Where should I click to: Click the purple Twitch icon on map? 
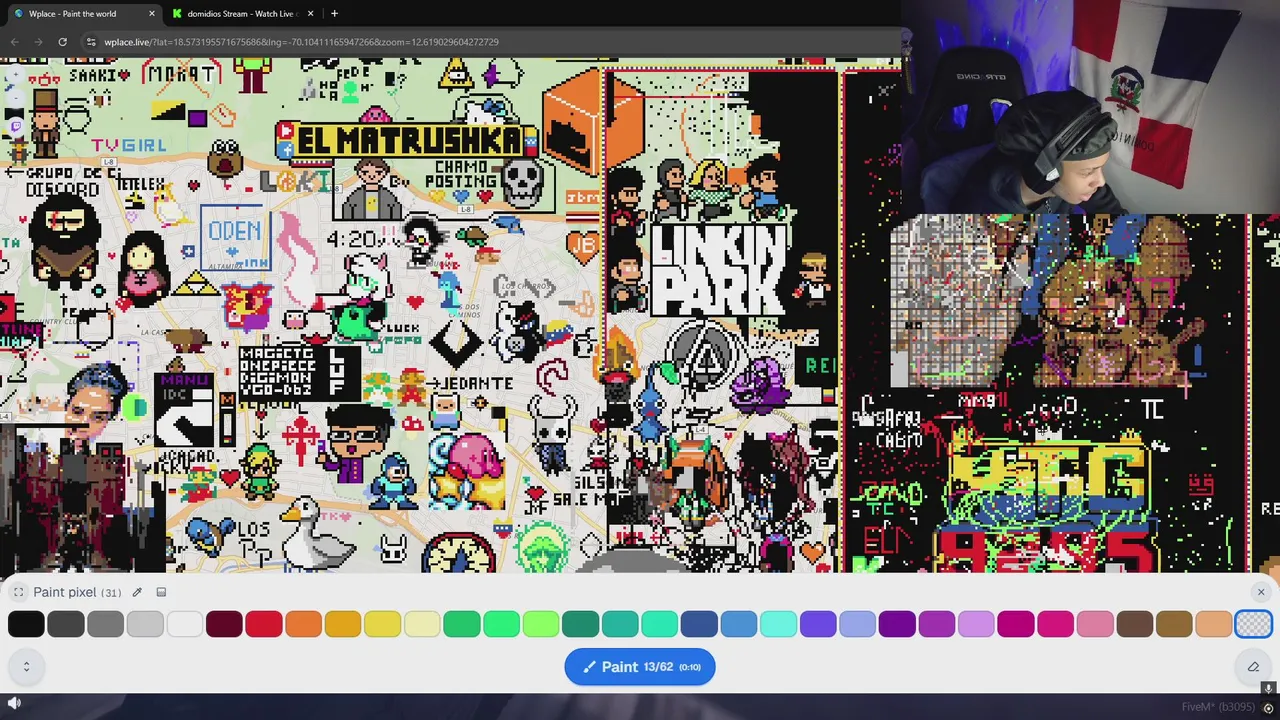(16, 127)
